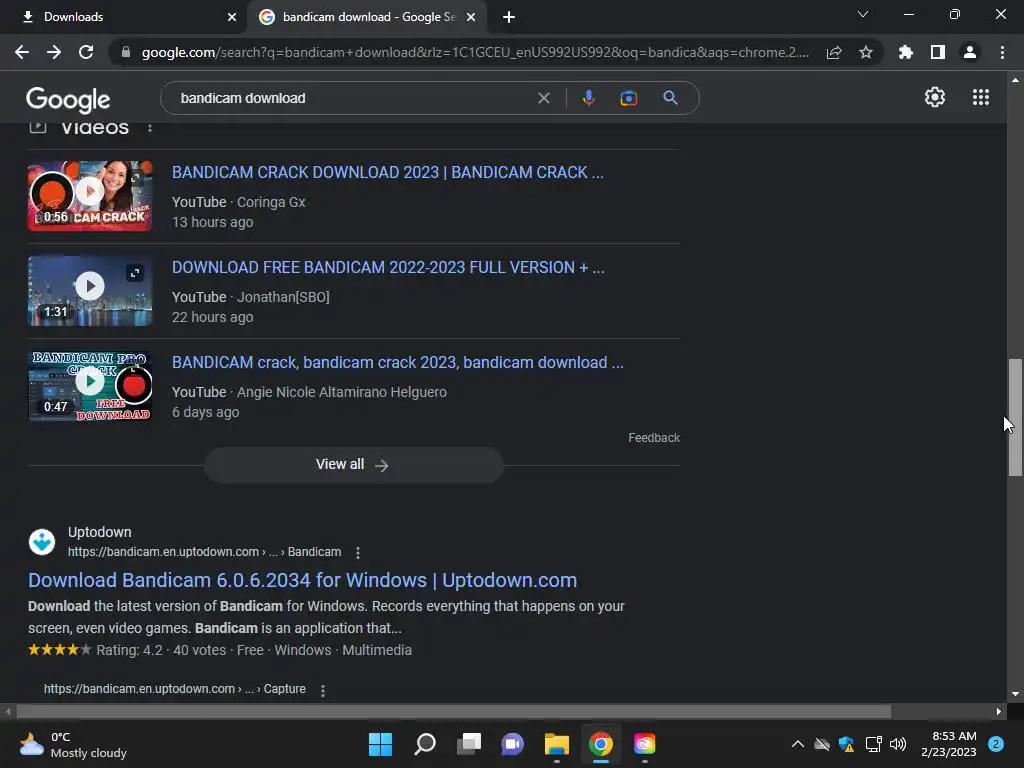Go to the Google logo homepage
Image resolution: width=1024 pixels, height=768 pixels.
click(x=68, y=99)
